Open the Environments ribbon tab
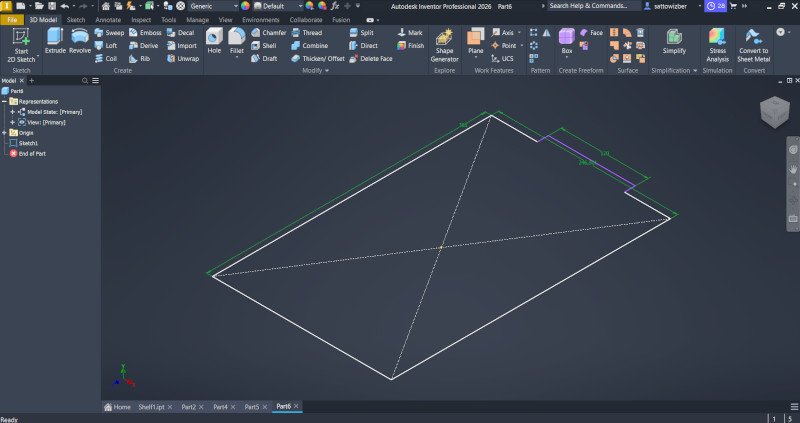 click(261, 20)
